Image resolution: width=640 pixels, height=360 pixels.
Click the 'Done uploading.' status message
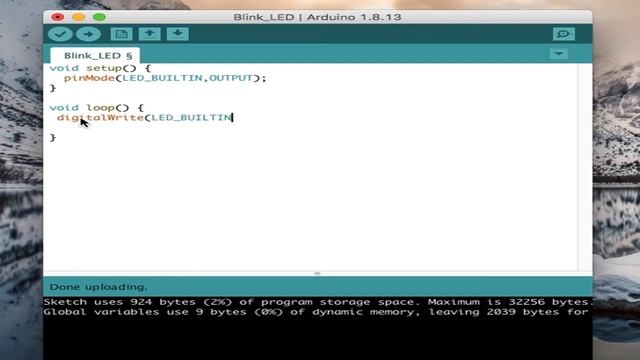(x=98, y=287)
